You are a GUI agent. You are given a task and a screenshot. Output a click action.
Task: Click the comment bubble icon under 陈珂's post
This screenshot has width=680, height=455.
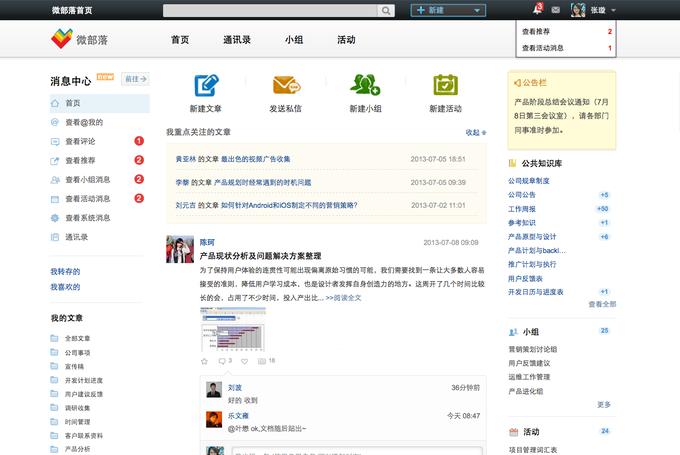pyautogui.click(x=222, y=361)
